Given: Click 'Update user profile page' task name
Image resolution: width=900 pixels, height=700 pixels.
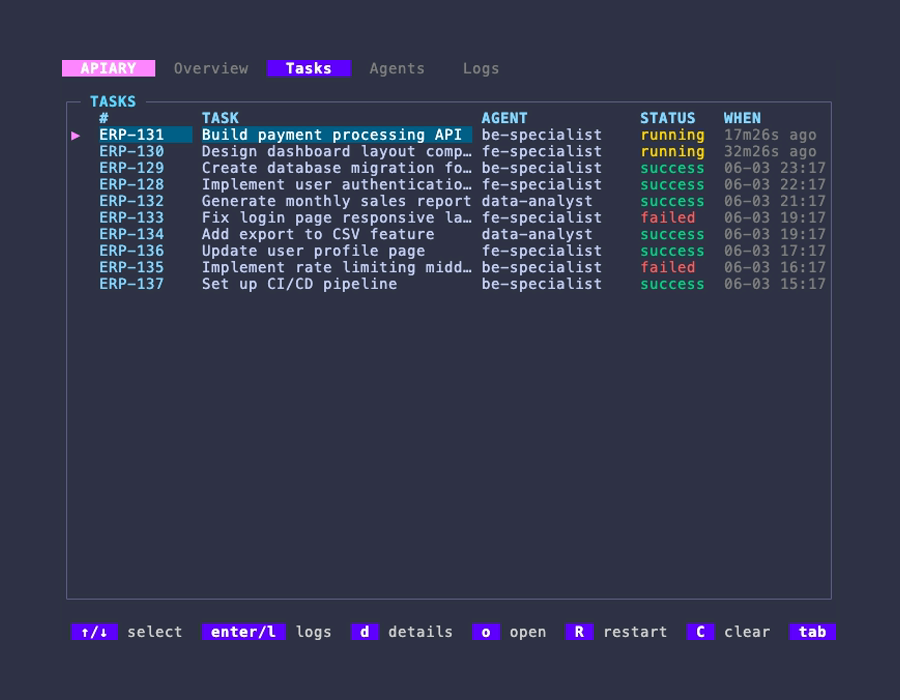Looking at the screenshot, I should coord(313,251).
